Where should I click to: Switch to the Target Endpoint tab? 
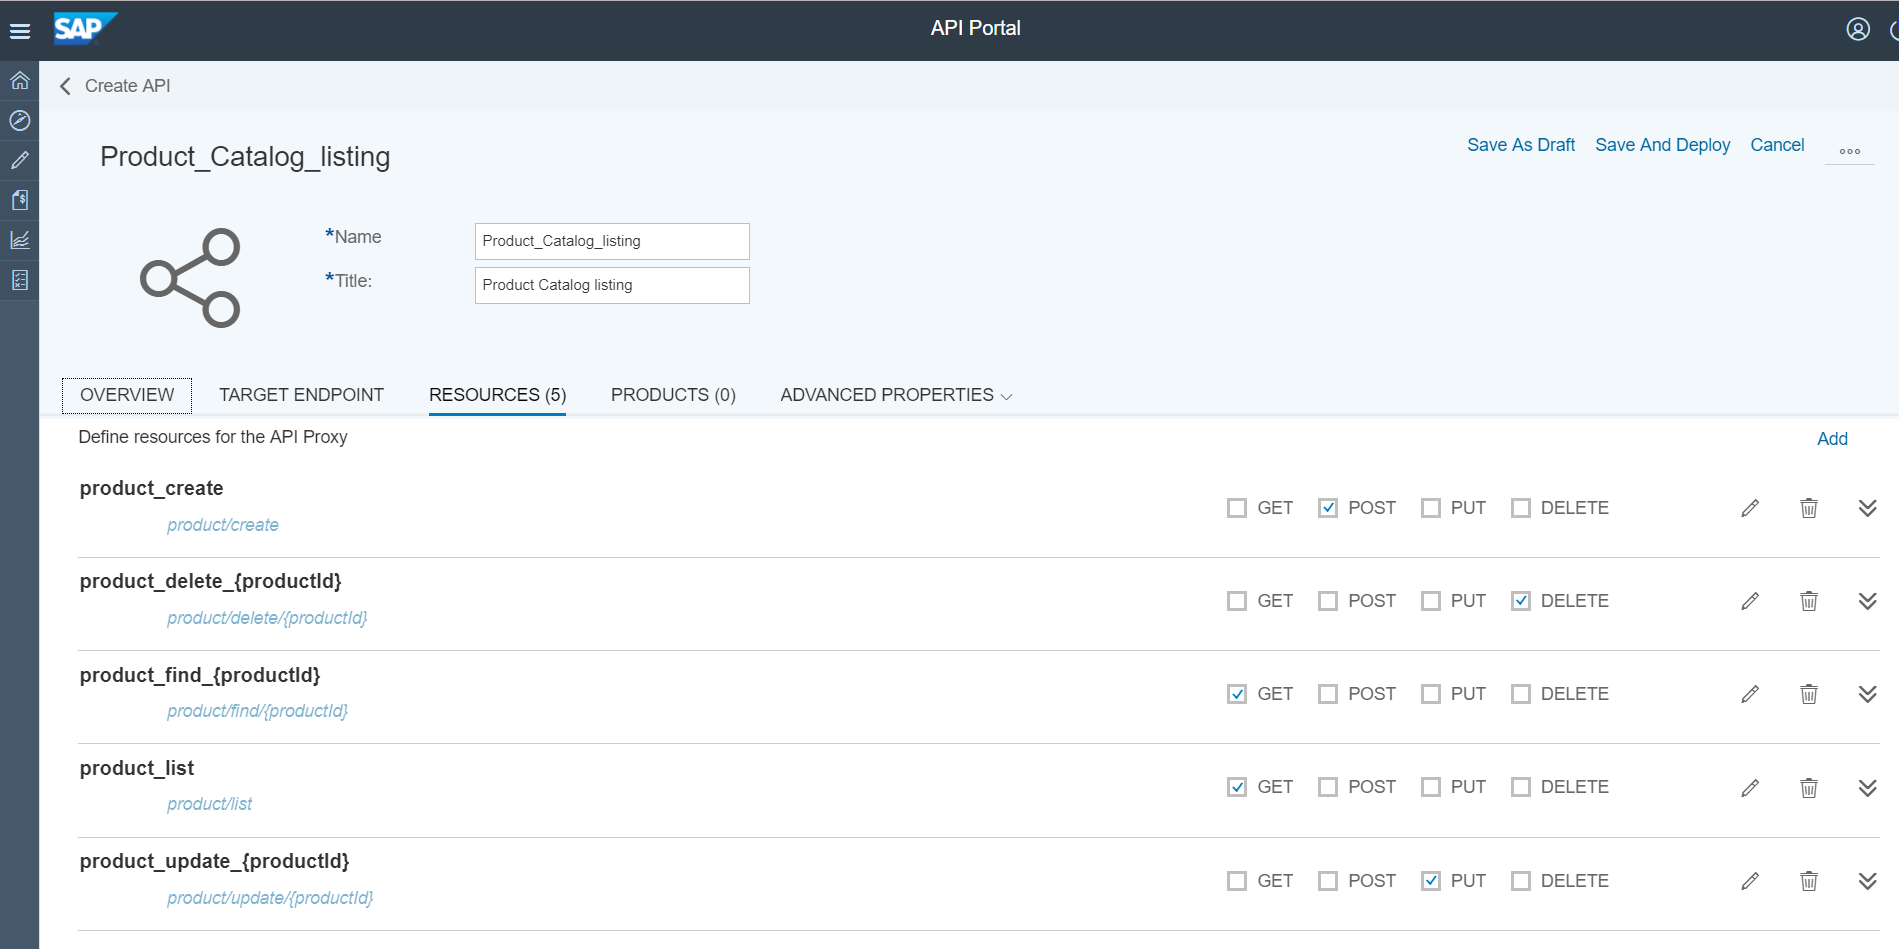coord(301,395)
